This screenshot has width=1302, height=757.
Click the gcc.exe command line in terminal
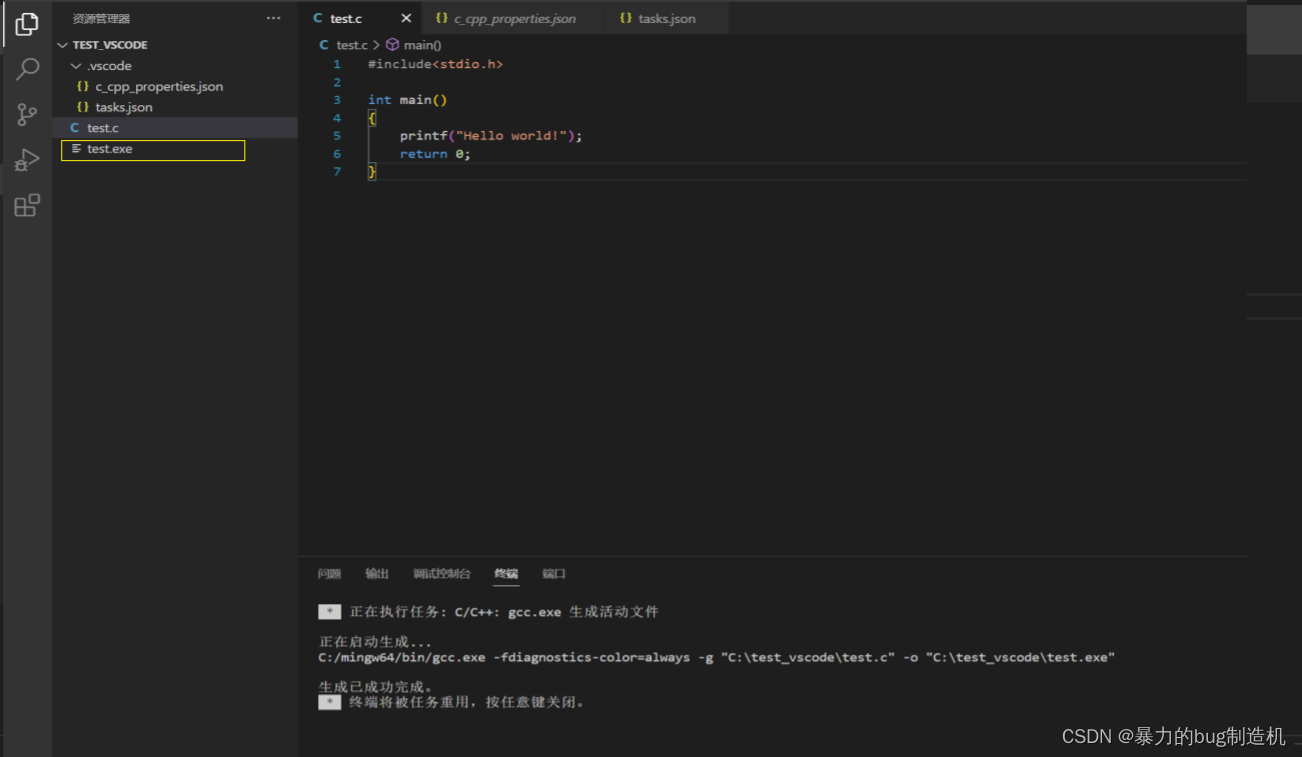(x=716, y=658)
